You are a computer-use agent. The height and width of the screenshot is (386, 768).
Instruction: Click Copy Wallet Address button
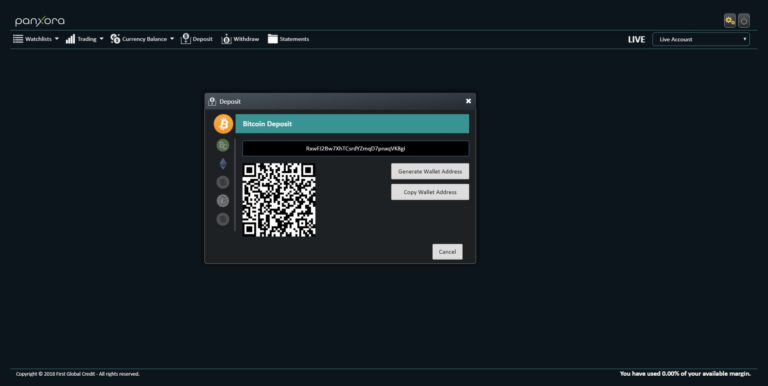[x=430, y=192]
